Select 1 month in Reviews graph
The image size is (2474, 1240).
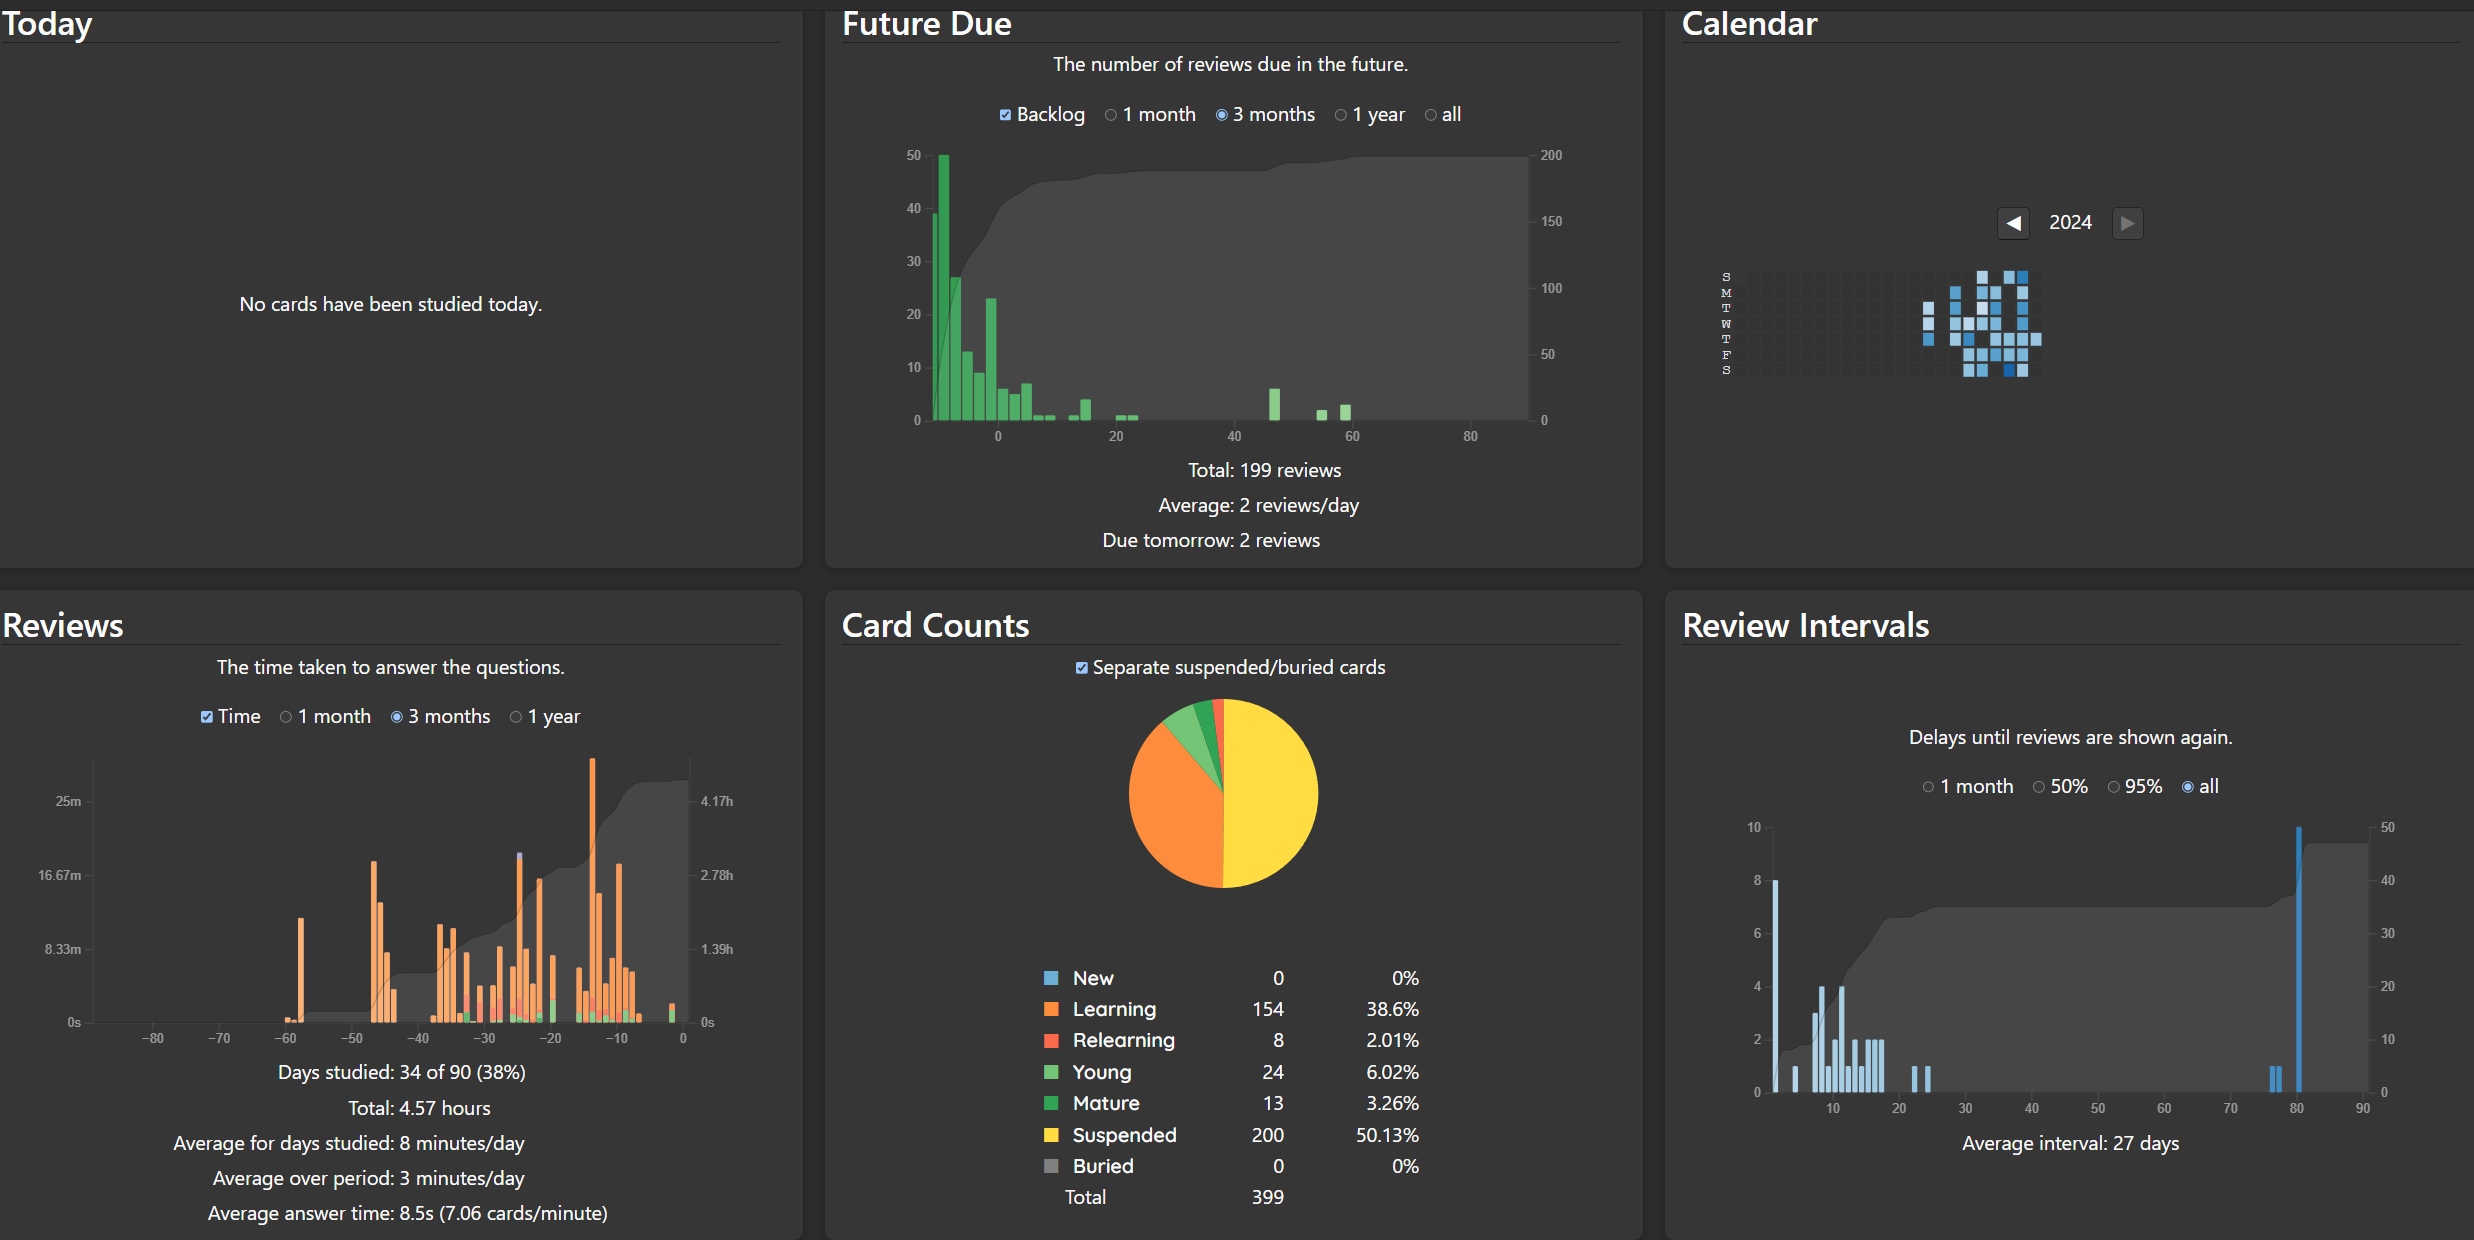click(x=286, y=717)
